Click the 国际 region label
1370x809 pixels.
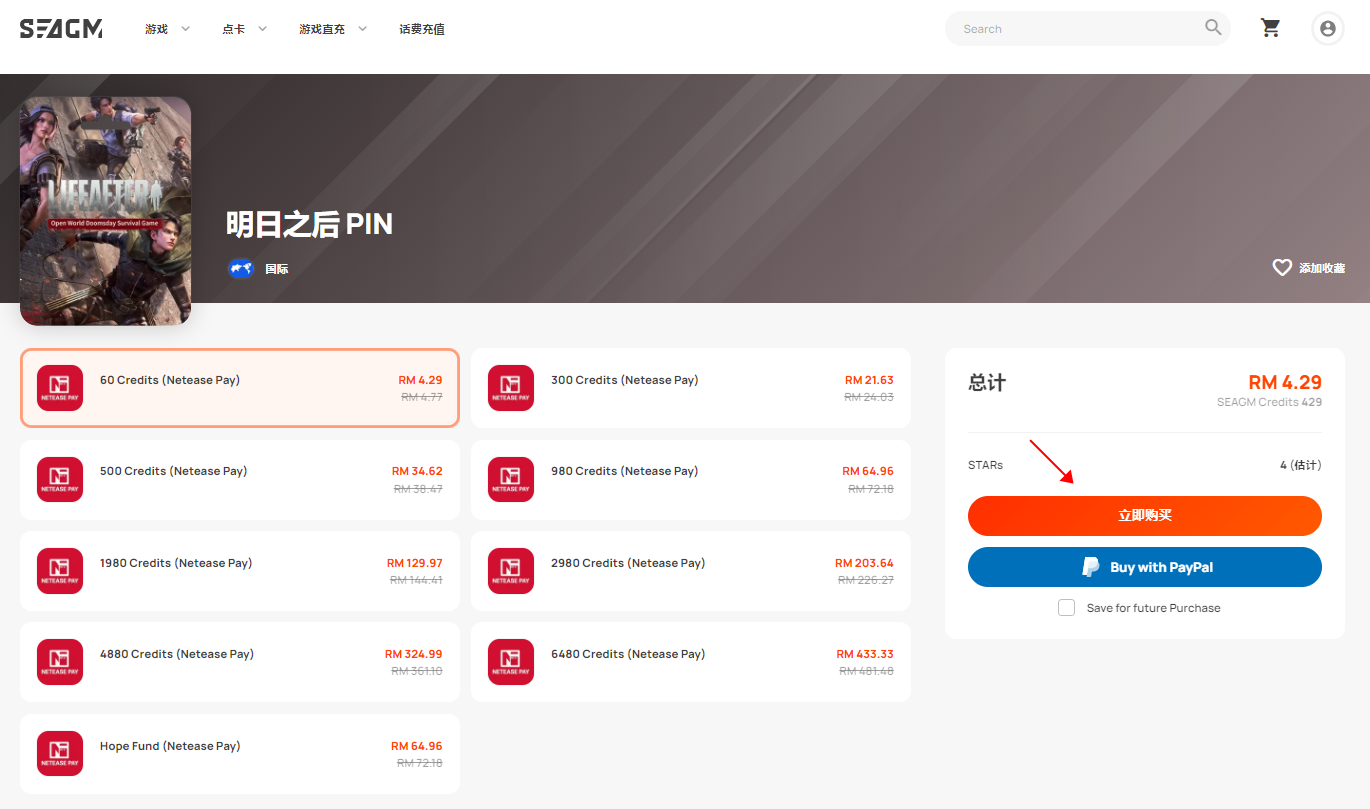tap(277, 269)
